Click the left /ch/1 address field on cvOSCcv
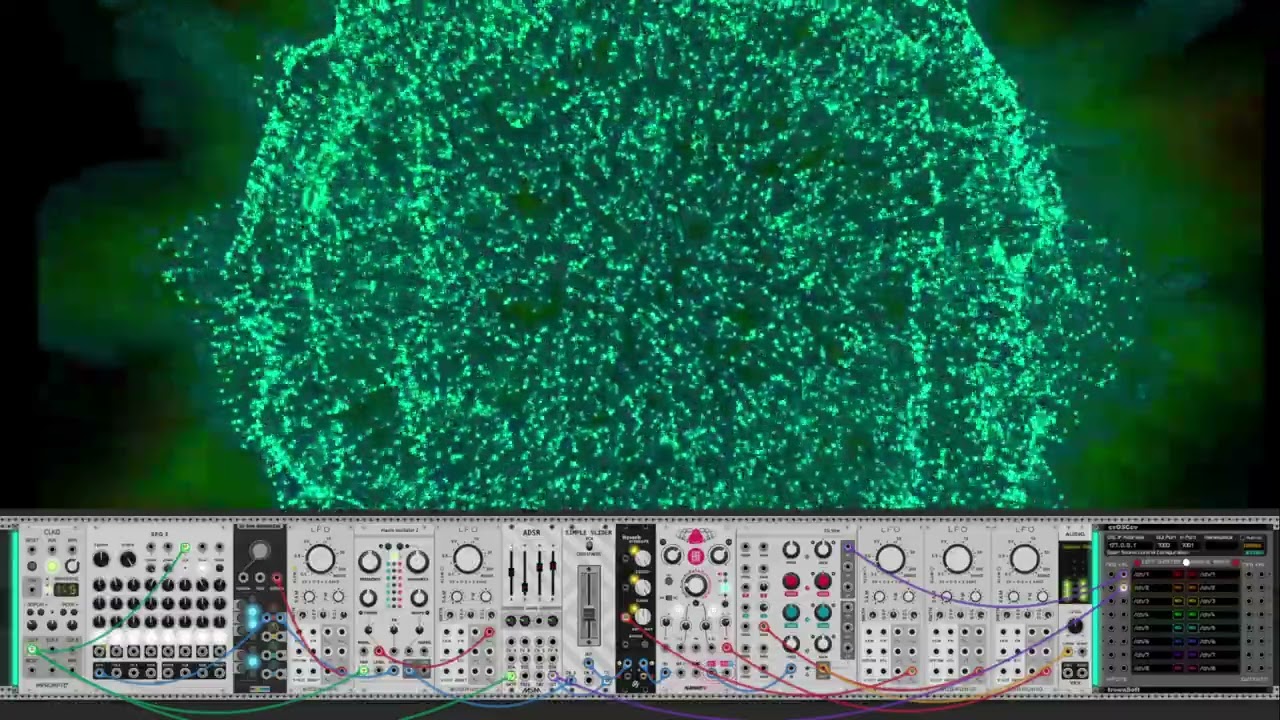 [1152, 574]
